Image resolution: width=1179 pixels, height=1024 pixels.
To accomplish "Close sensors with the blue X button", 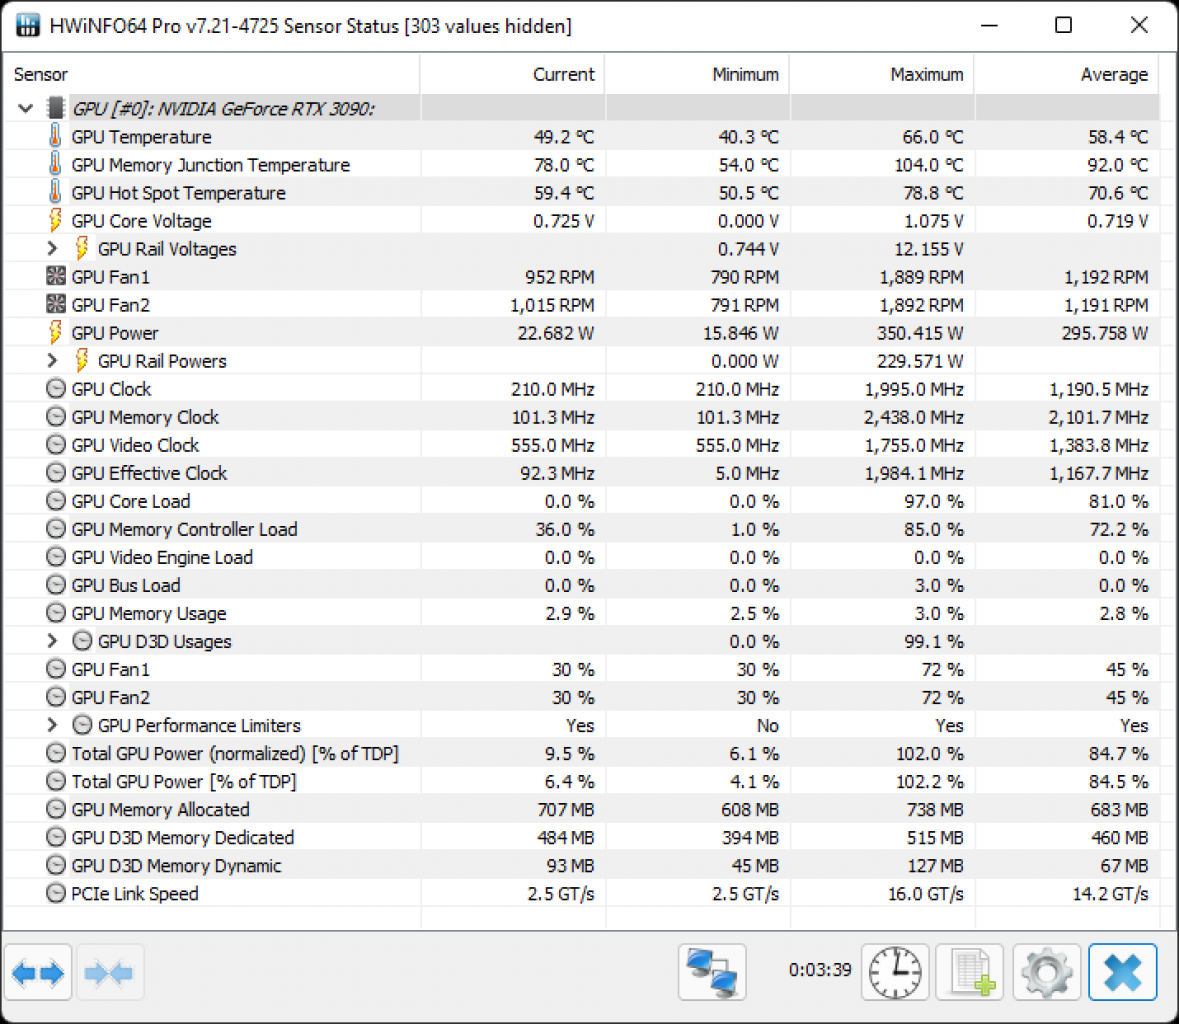I will pyautogui.click(x=1123, y=972).
